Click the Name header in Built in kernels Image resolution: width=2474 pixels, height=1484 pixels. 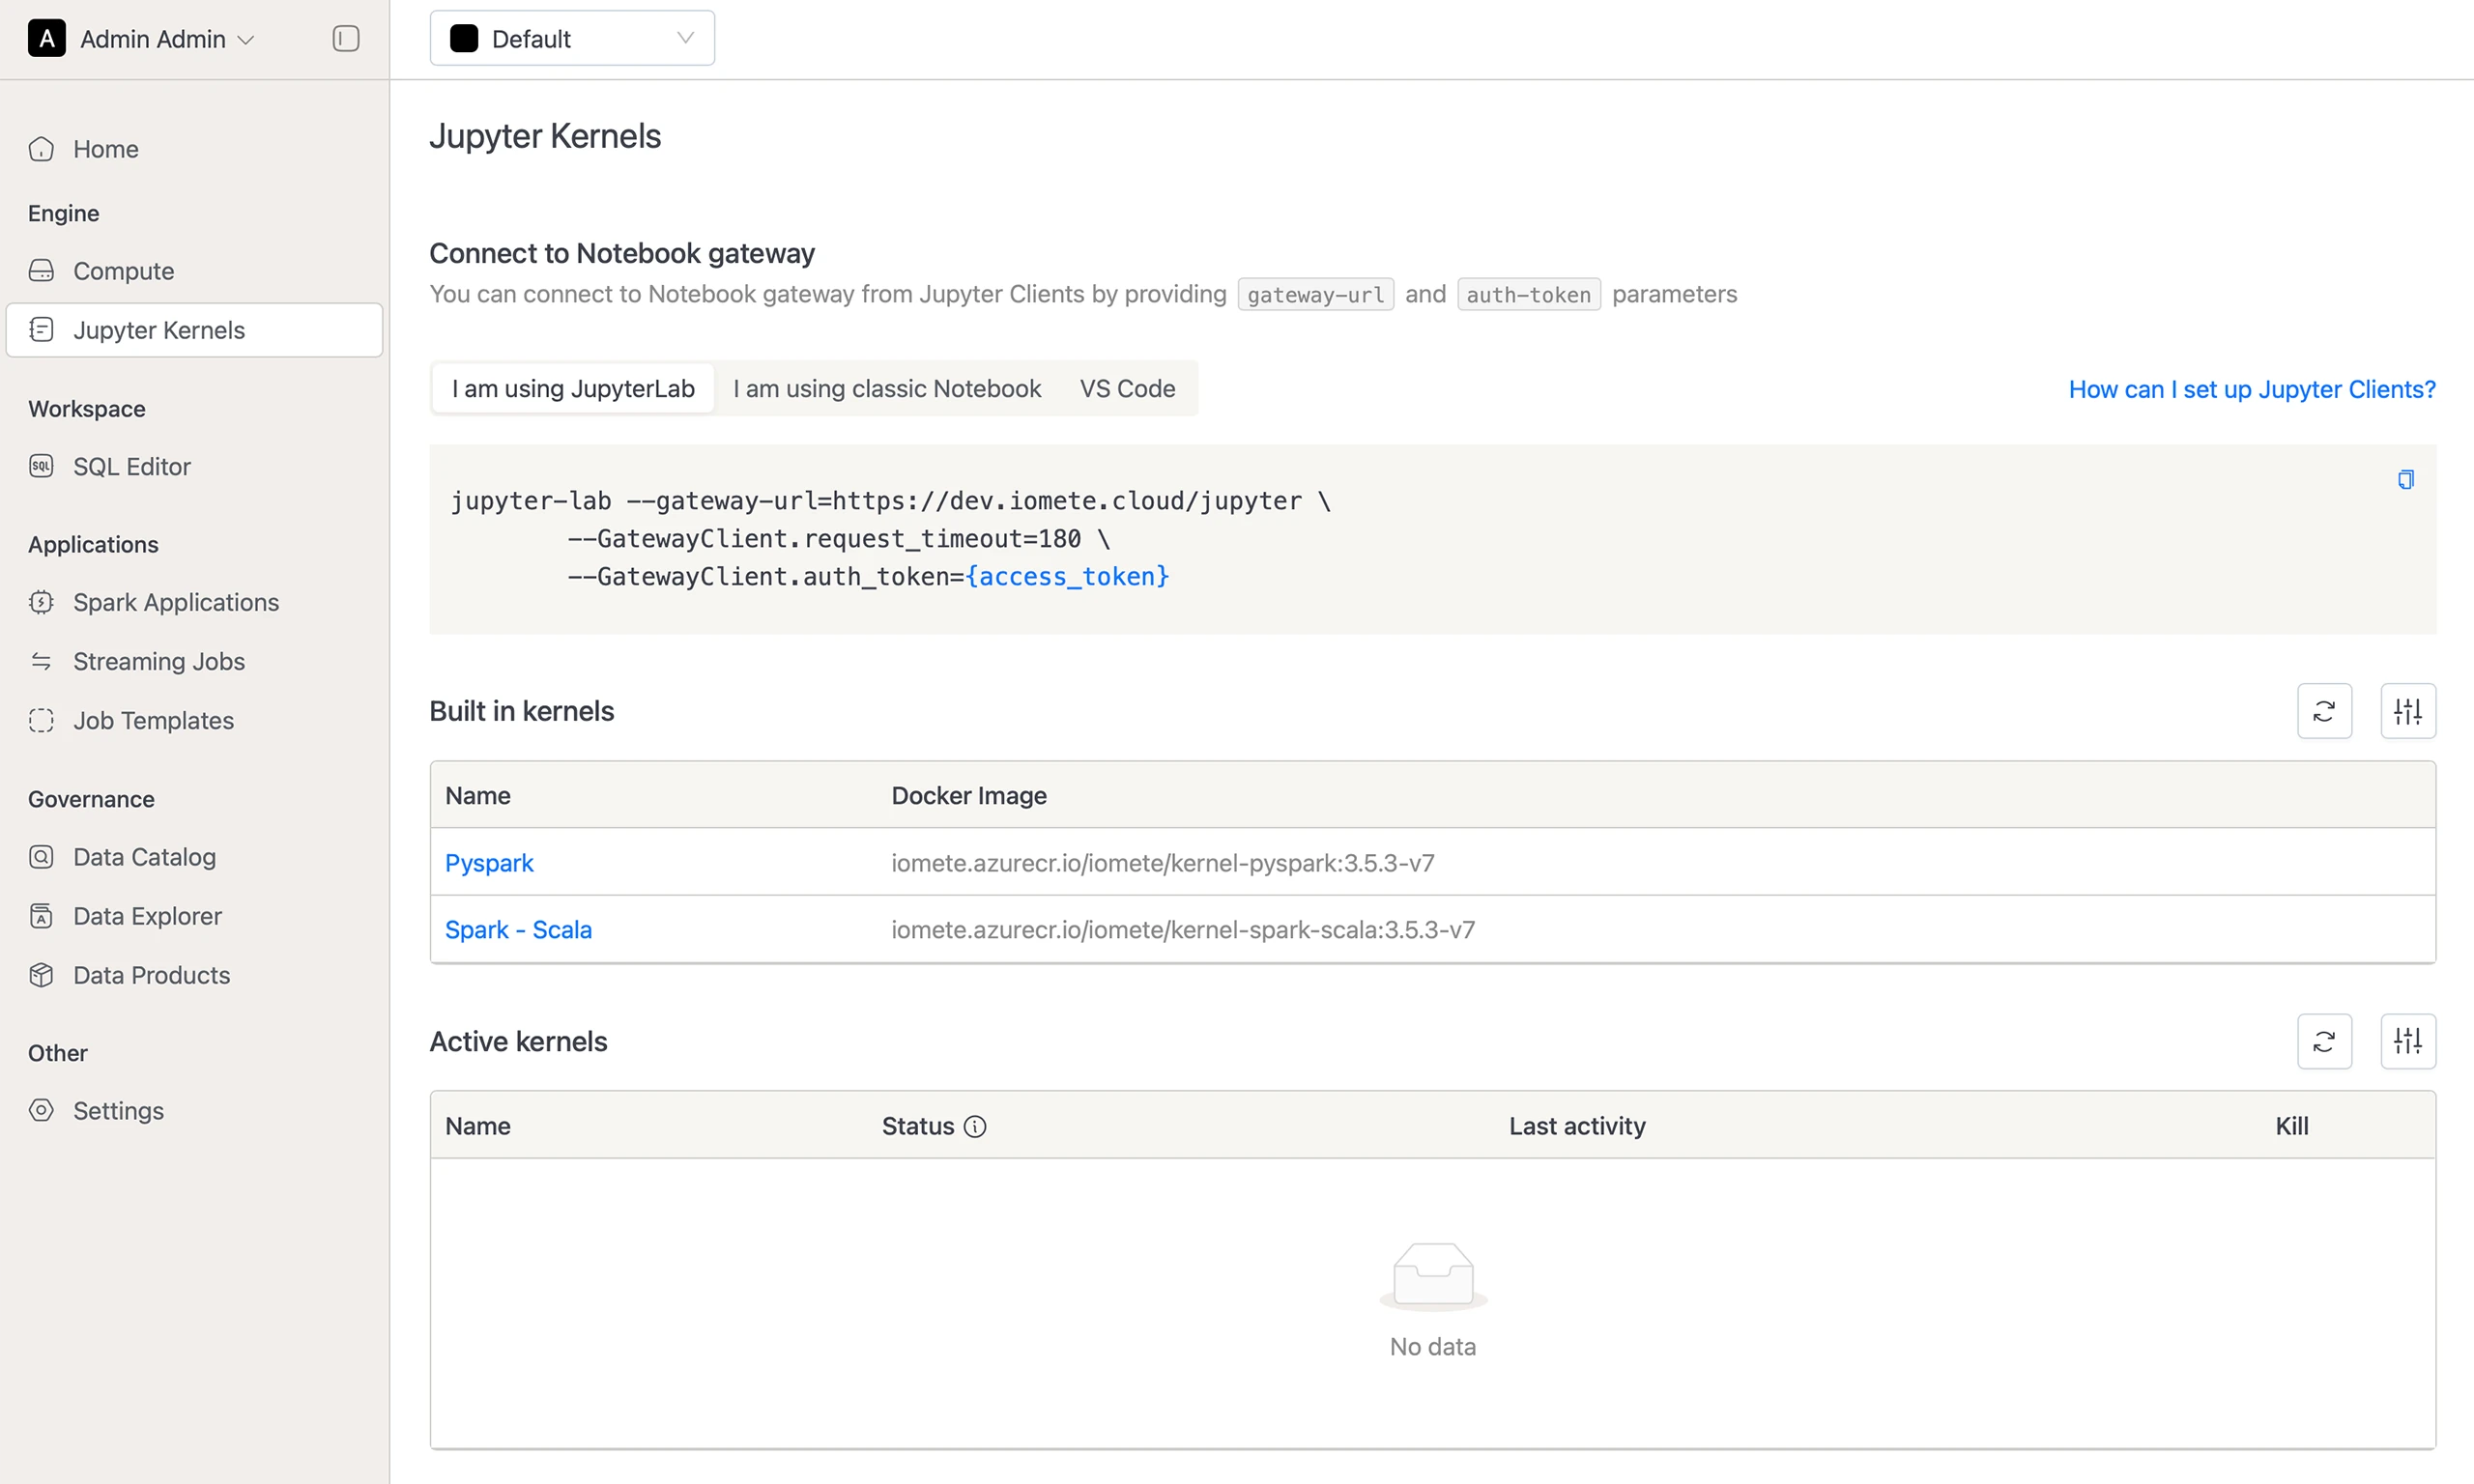(x=478, y=795)
